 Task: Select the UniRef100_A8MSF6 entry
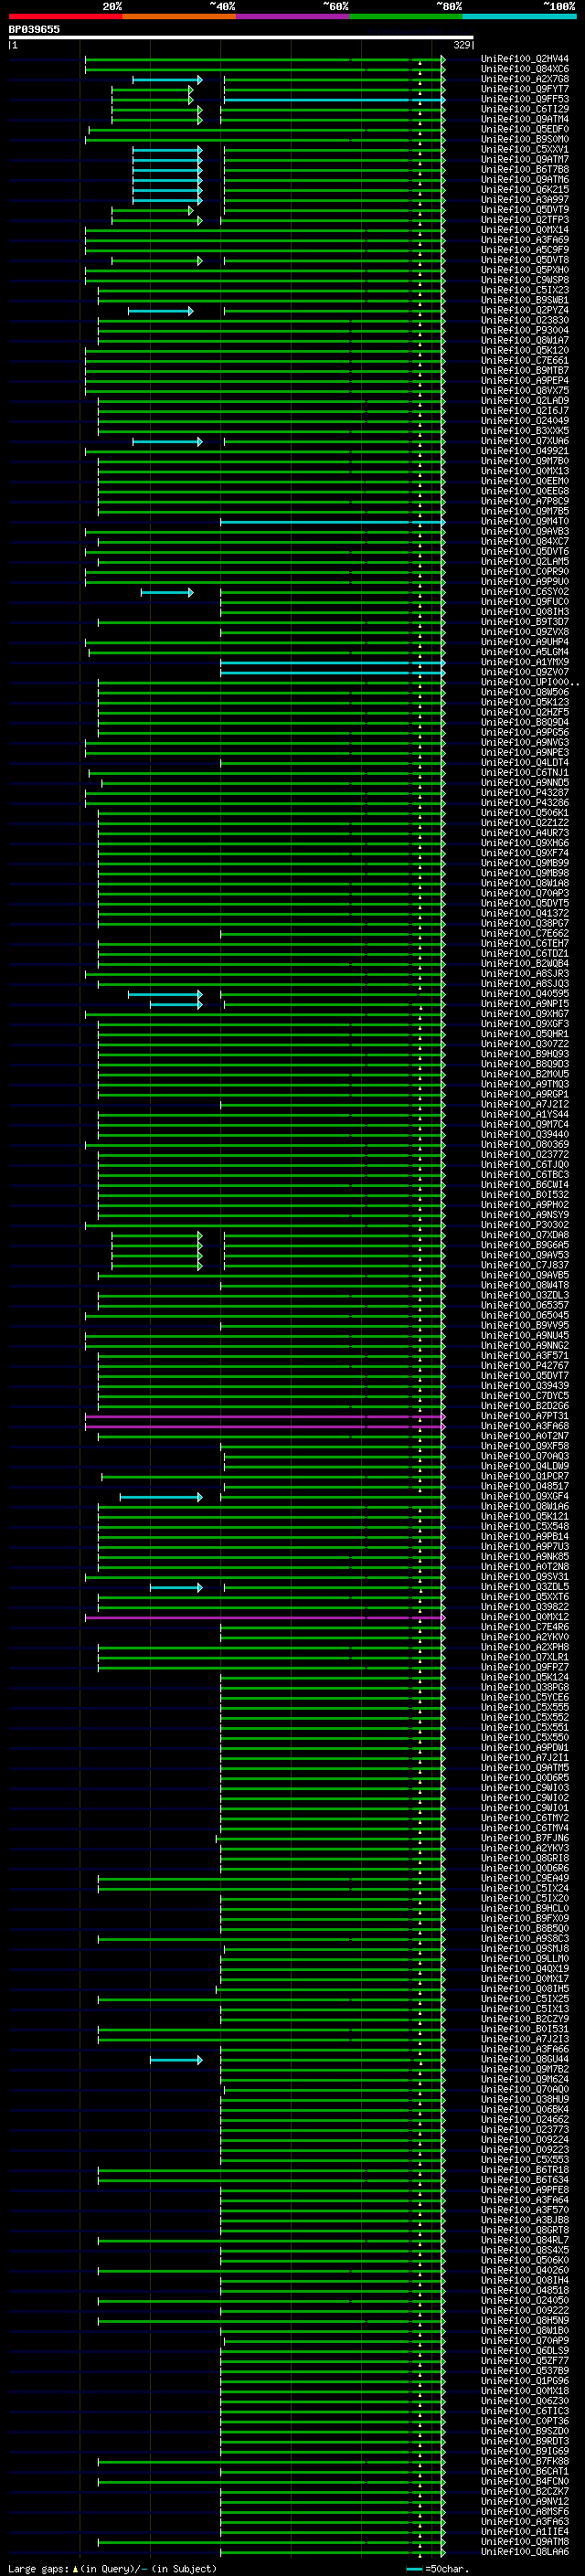pos(525,2512)
